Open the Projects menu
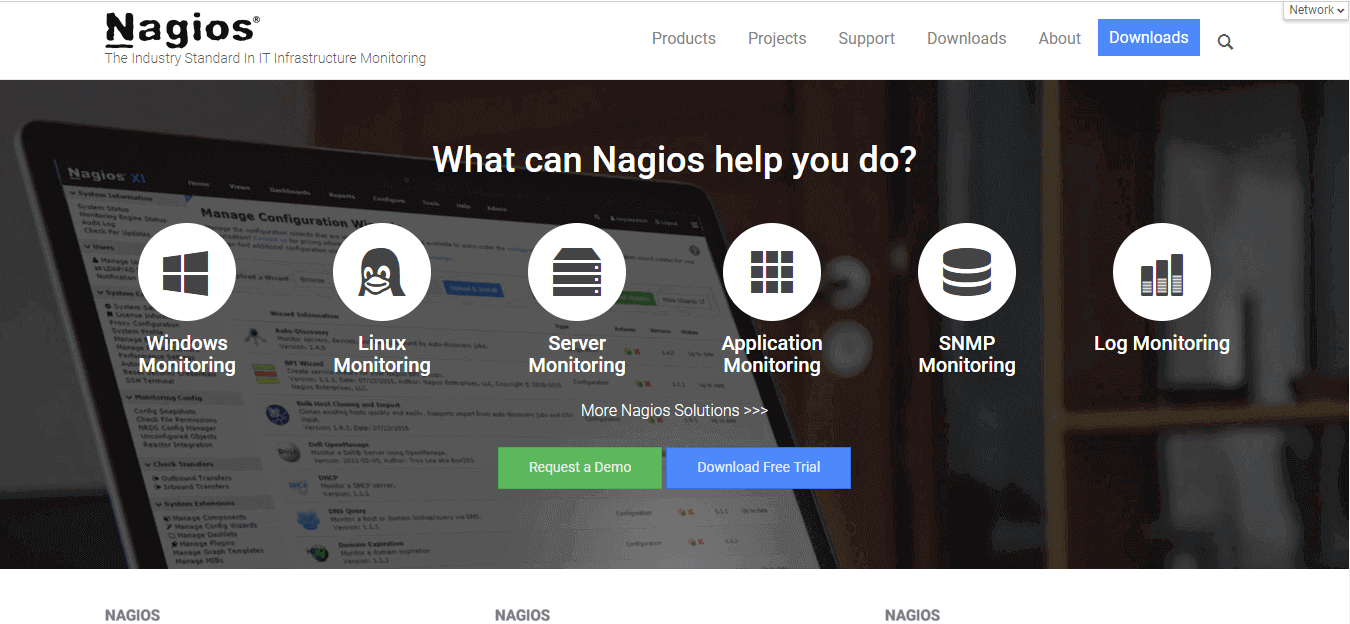1350x624 pixels. pos(777,38)
